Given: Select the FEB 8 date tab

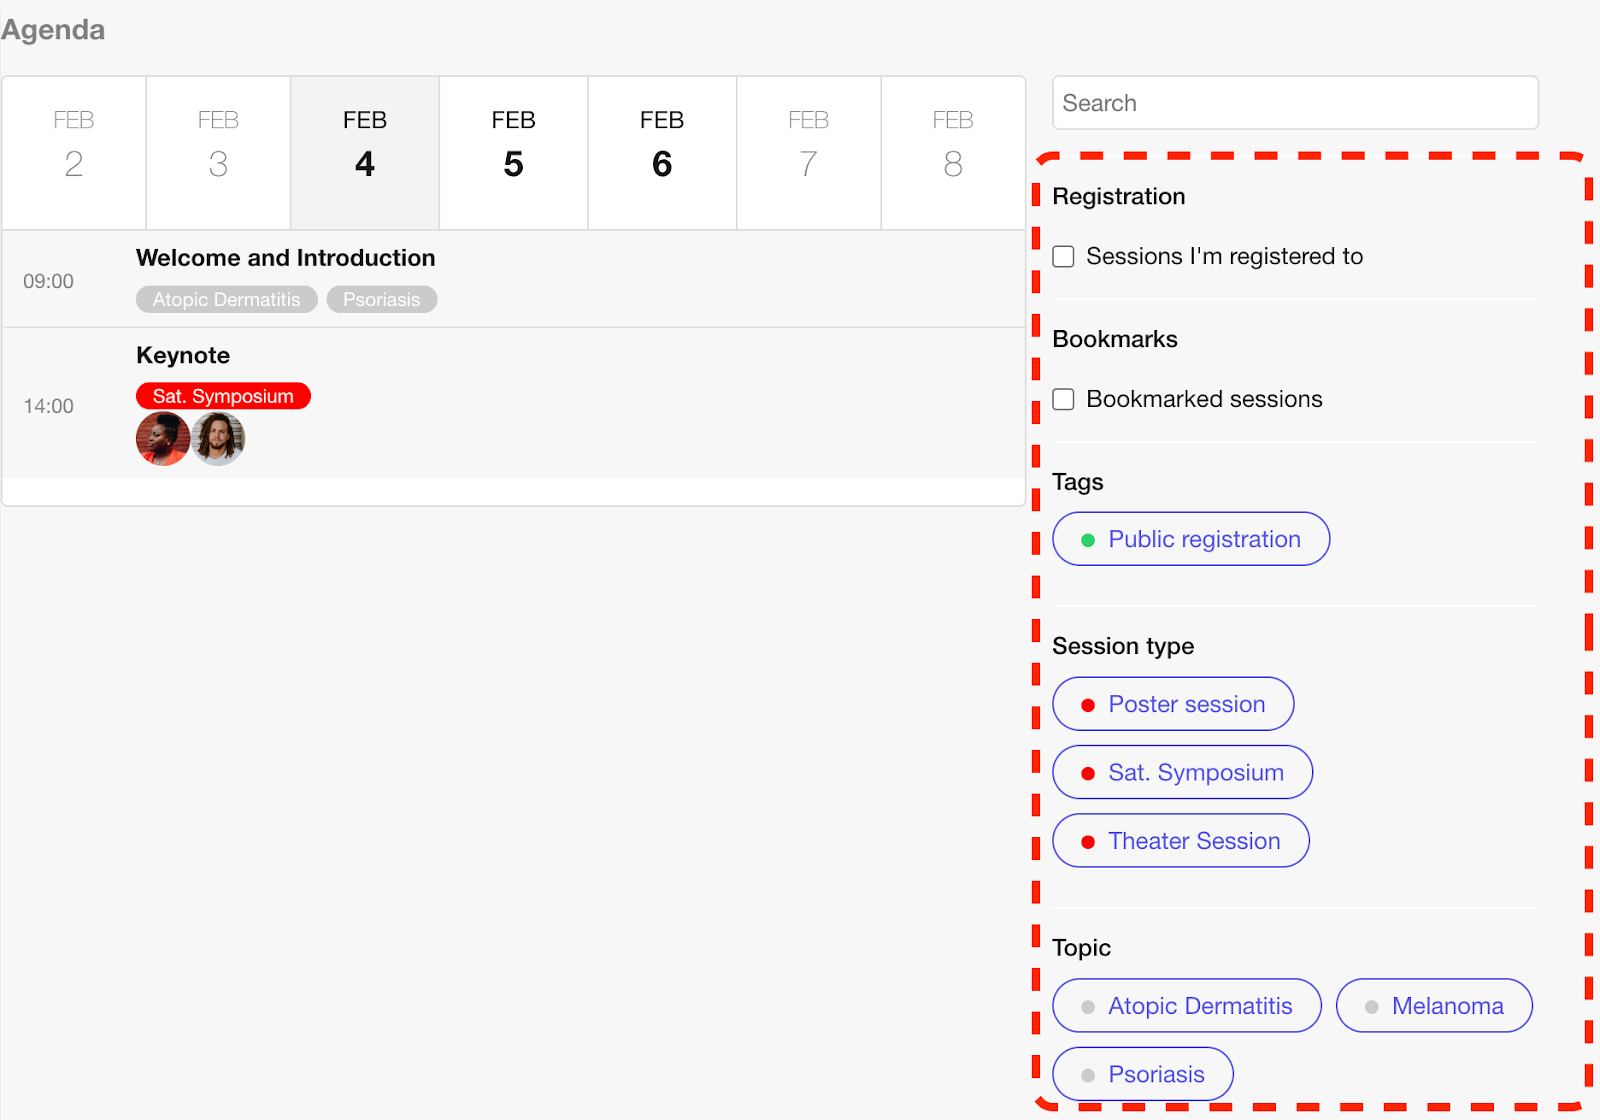Looking at the screenshot, I should click(953, 153).
